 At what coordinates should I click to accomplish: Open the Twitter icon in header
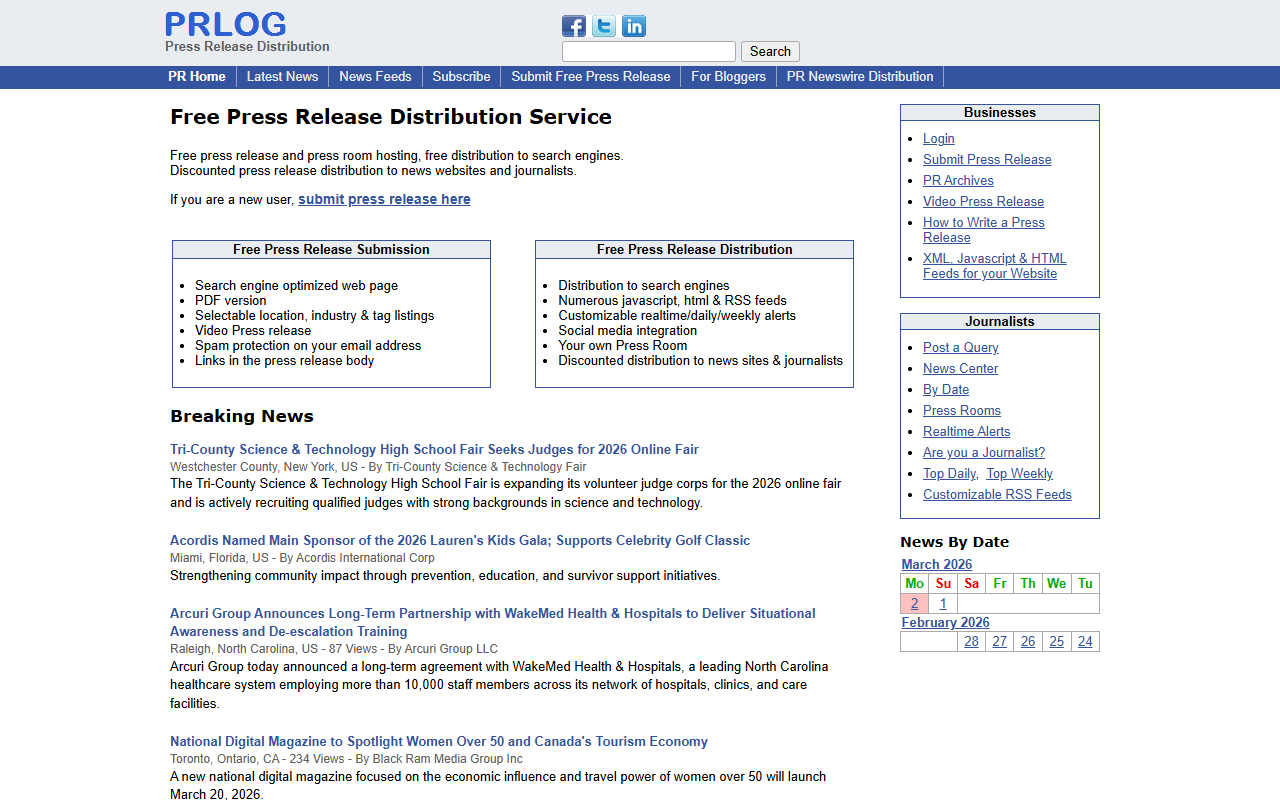coord(604,26)
